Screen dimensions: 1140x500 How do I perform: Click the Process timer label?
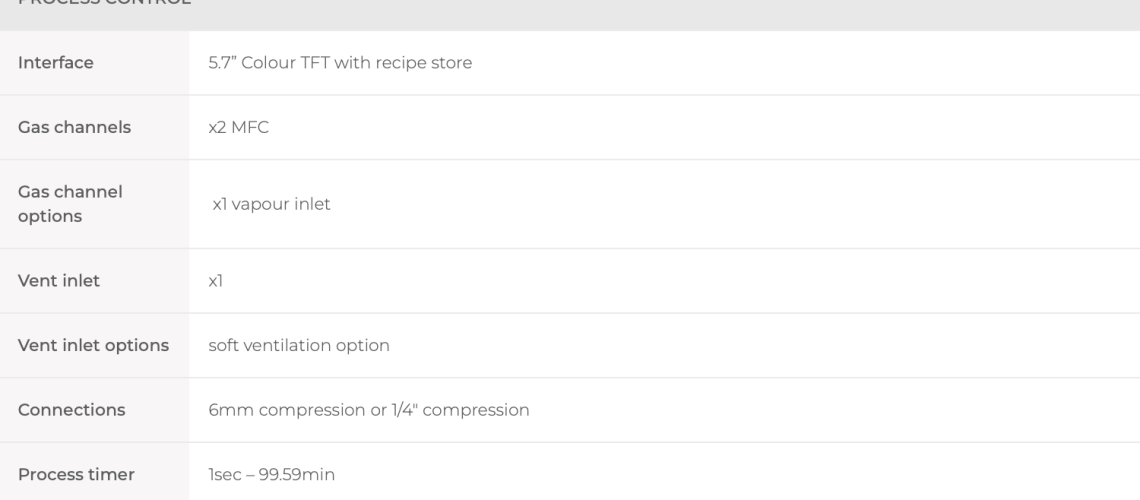76,475
